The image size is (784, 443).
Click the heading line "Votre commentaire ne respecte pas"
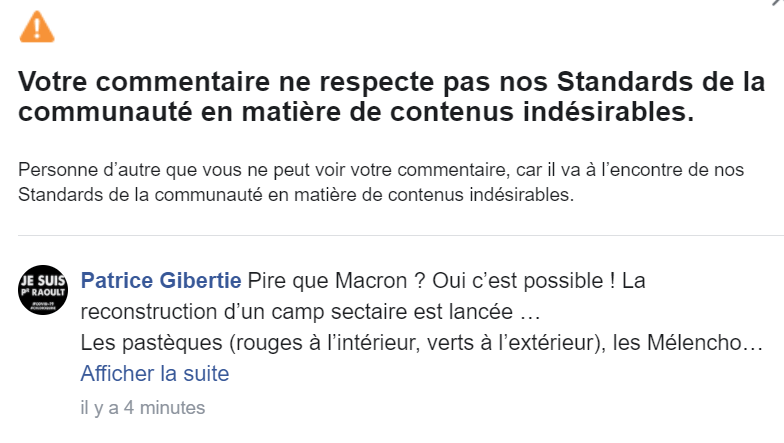[x=250, y=81]
